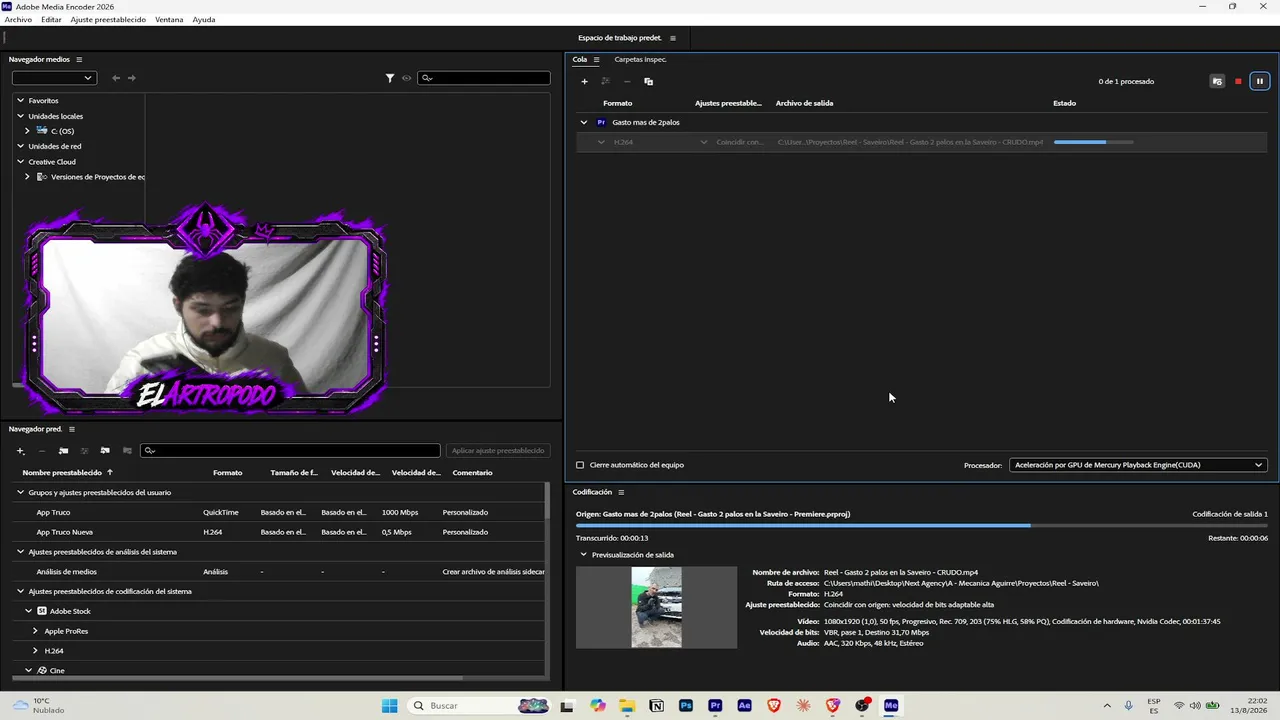1280x720 pixels.
Task: Collapse the Creative Cloud node
Action: pos(20,162)
